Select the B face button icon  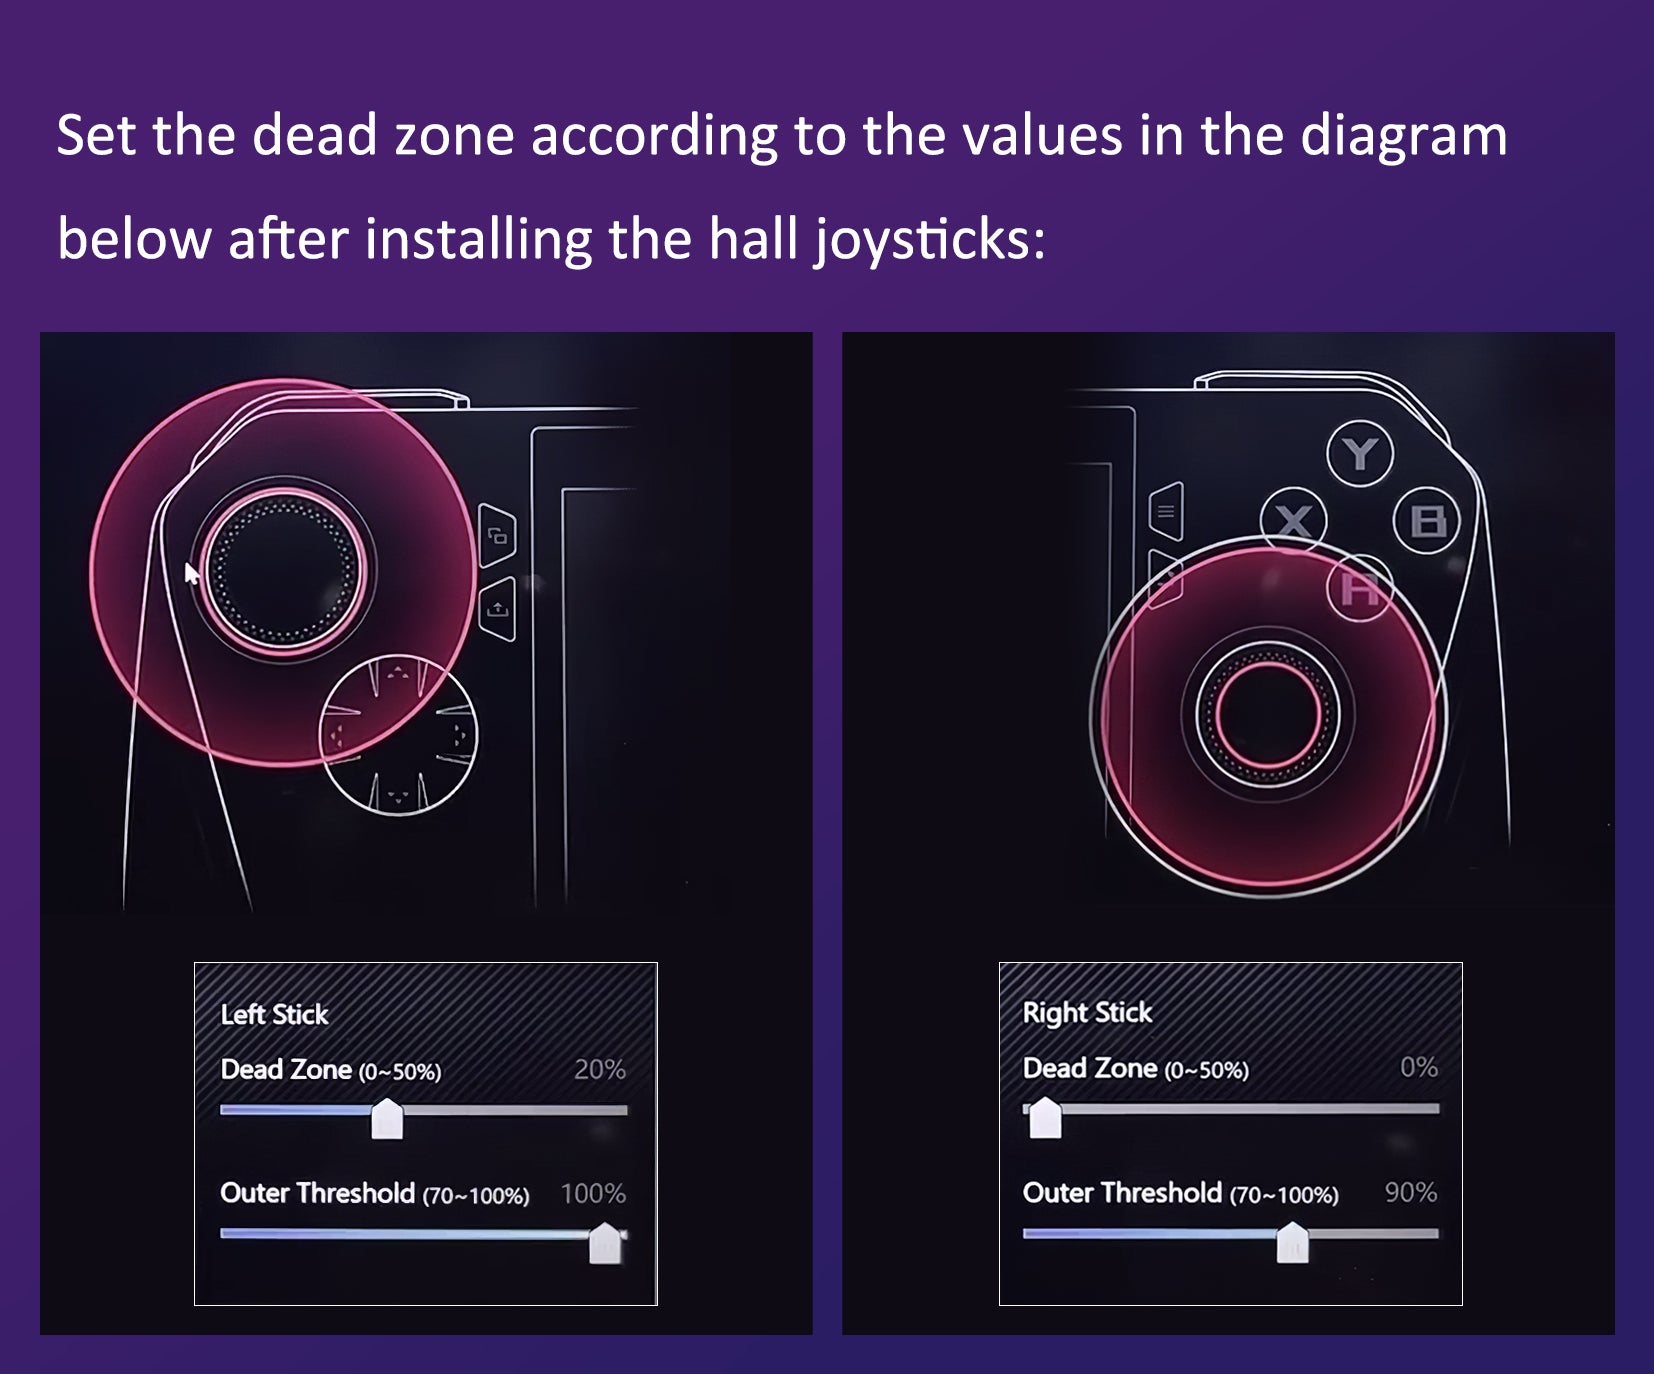point(1427,521)
